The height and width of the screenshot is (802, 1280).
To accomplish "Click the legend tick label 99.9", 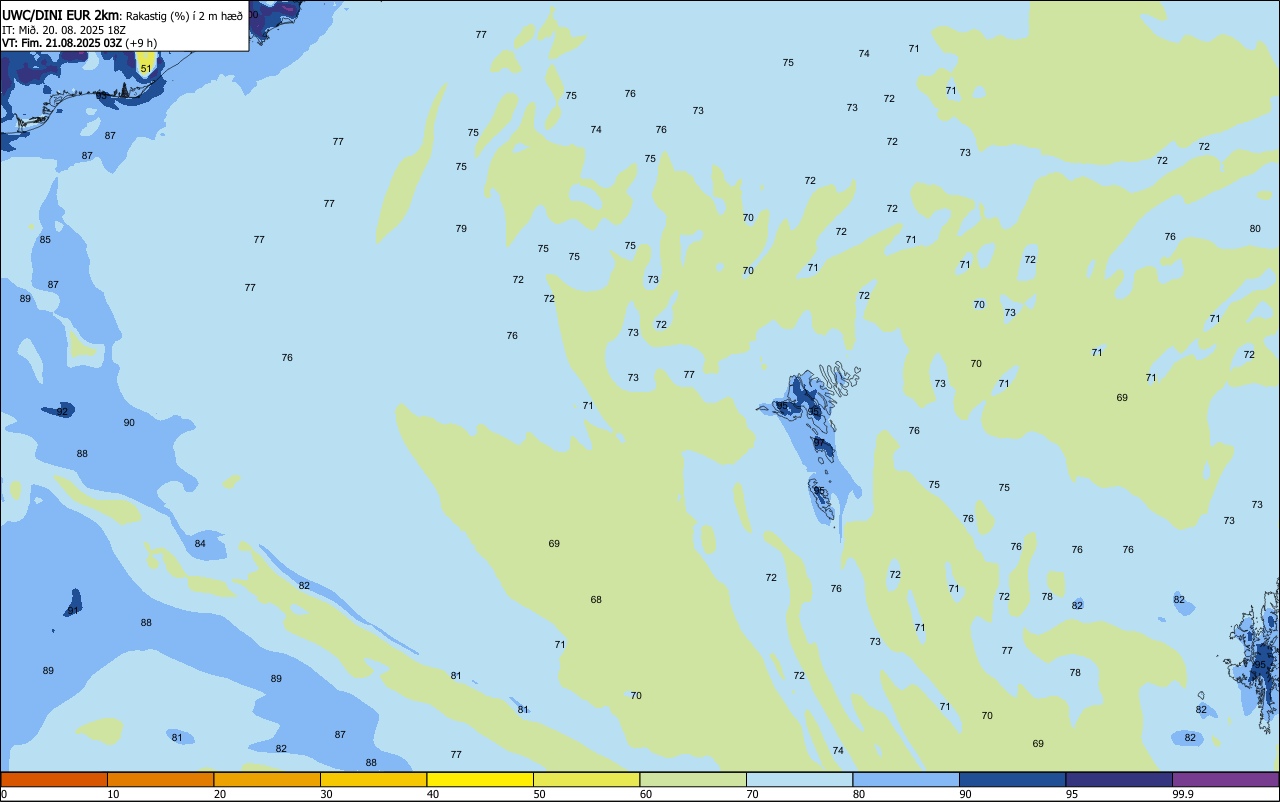I will 1184,794.
